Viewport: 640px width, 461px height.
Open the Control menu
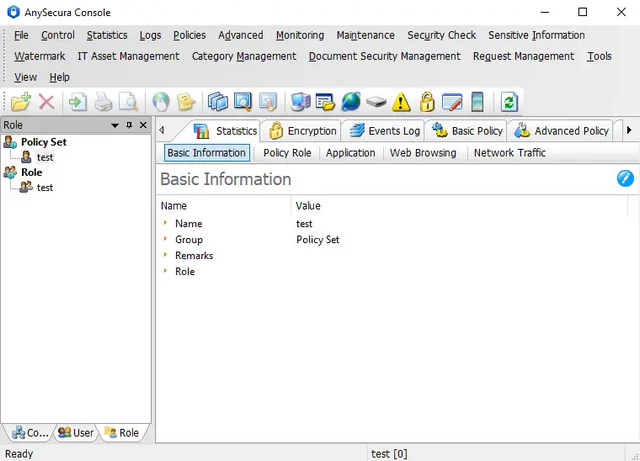tap(58, 36)
